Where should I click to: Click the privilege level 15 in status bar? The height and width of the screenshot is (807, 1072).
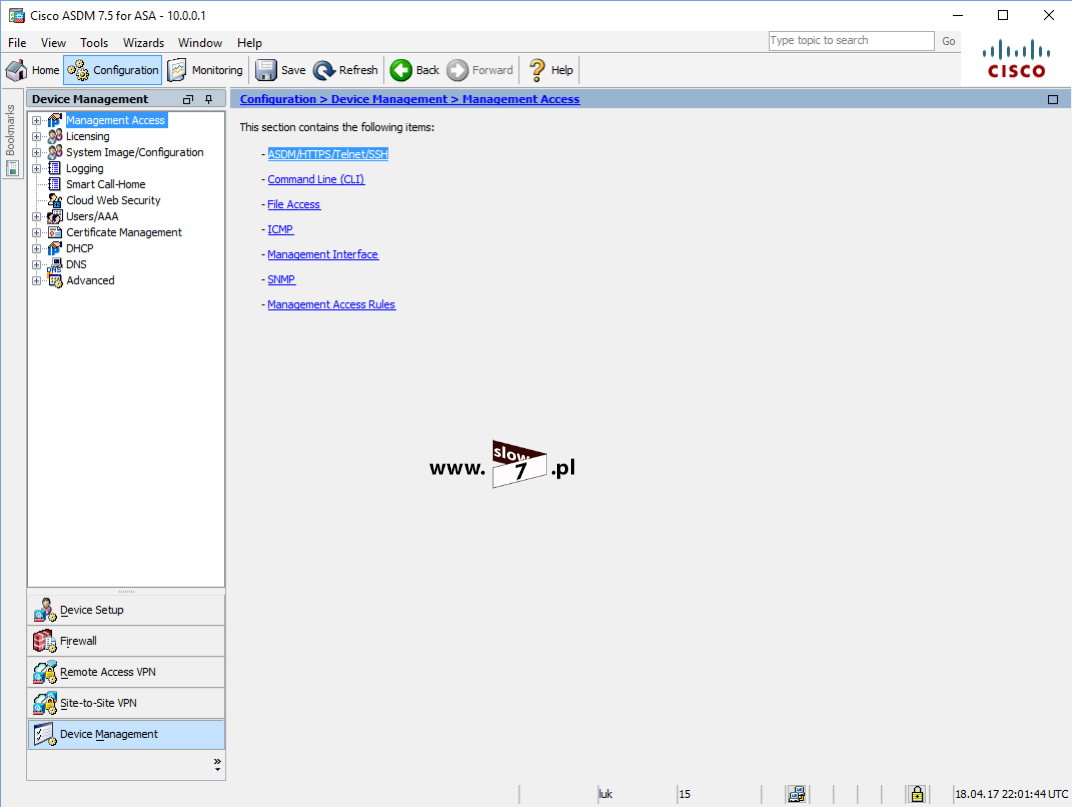tap(684, 794)
